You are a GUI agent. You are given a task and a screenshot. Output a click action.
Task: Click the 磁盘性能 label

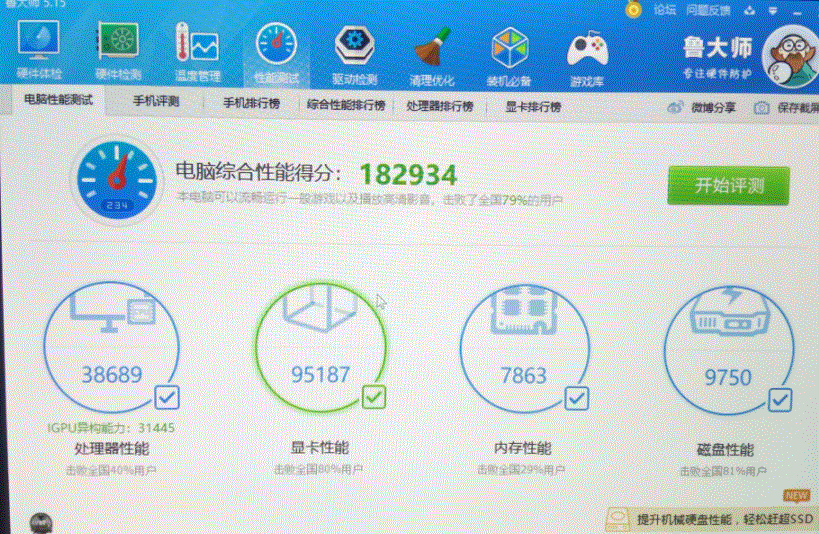tap(726, 449)
